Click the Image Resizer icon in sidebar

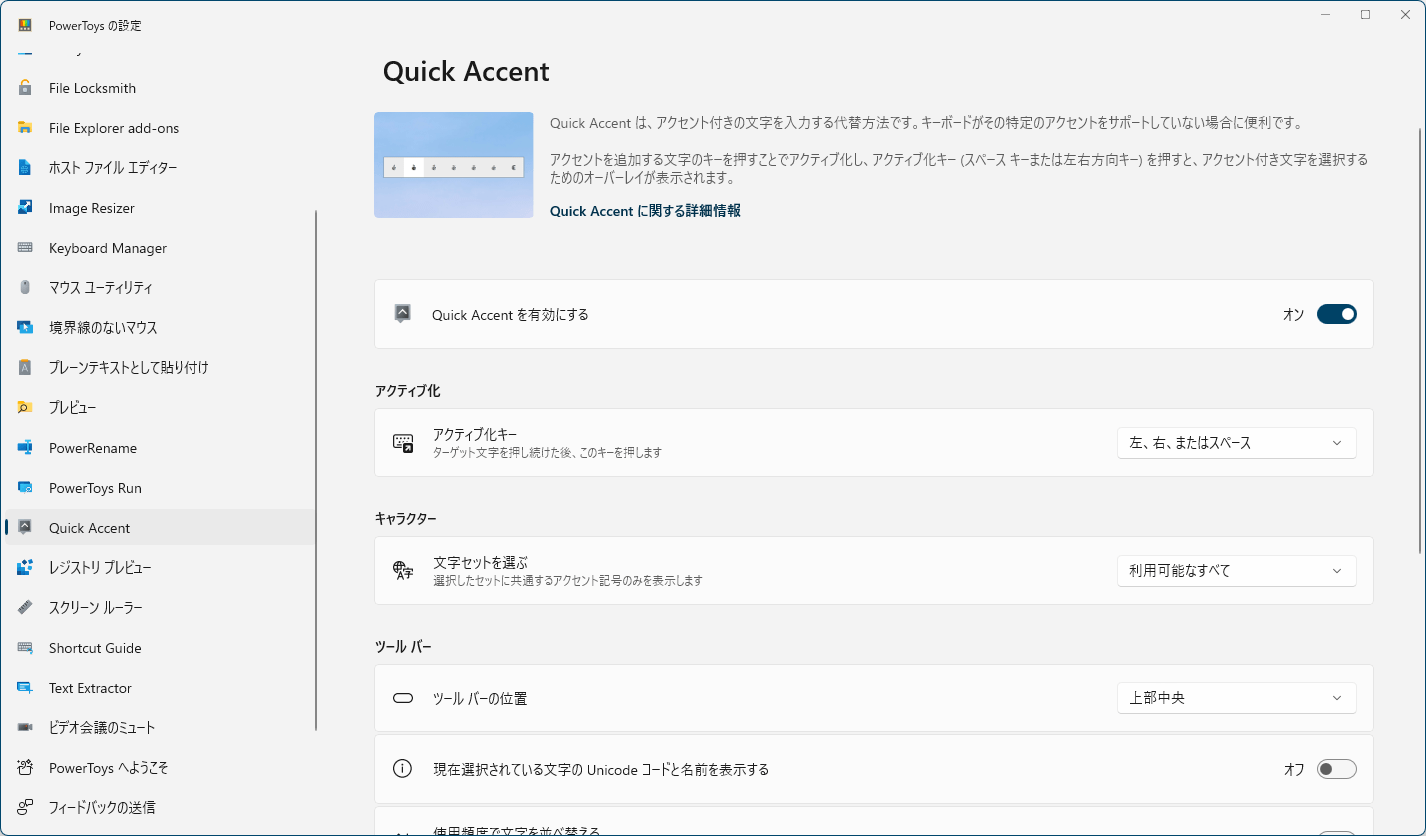pyautogui.click(x=25, y=208)
